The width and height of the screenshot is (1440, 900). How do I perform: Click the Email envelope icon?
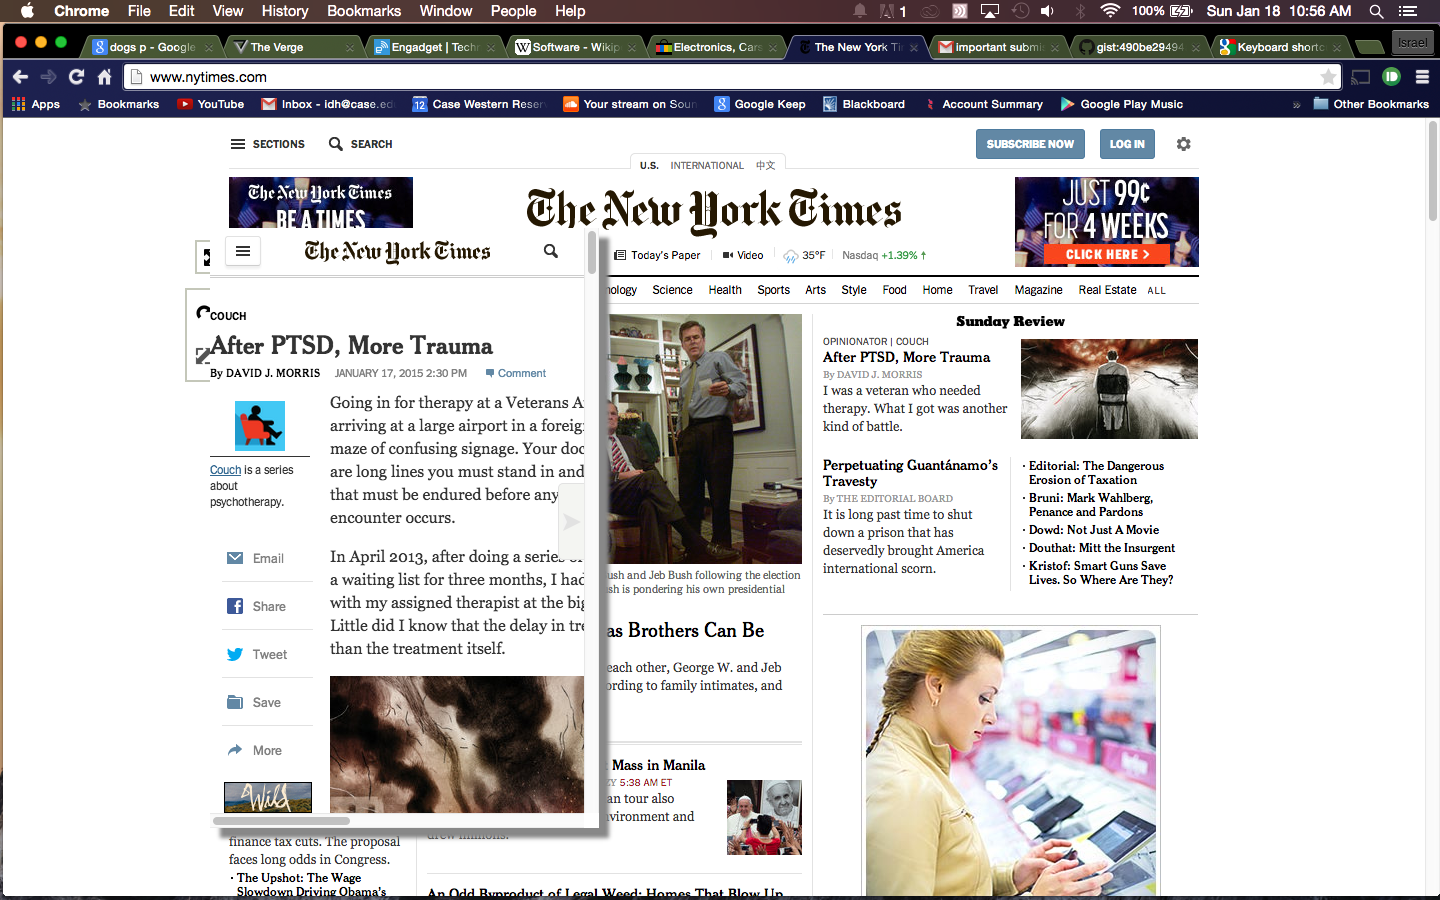[x=235, y=558]
